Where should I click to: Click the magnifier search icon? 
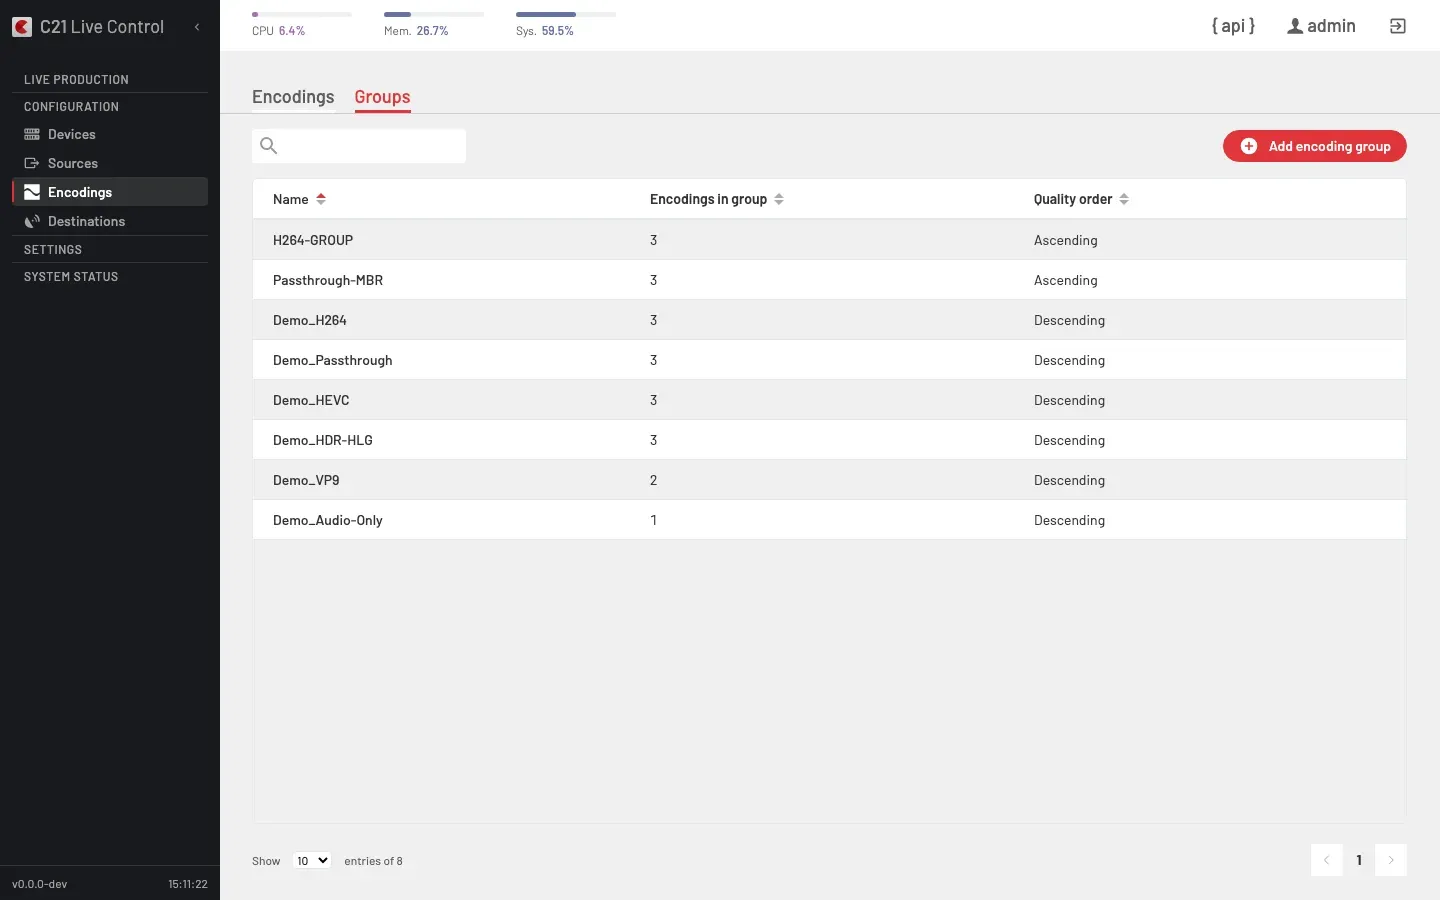[x=268, y=146]
